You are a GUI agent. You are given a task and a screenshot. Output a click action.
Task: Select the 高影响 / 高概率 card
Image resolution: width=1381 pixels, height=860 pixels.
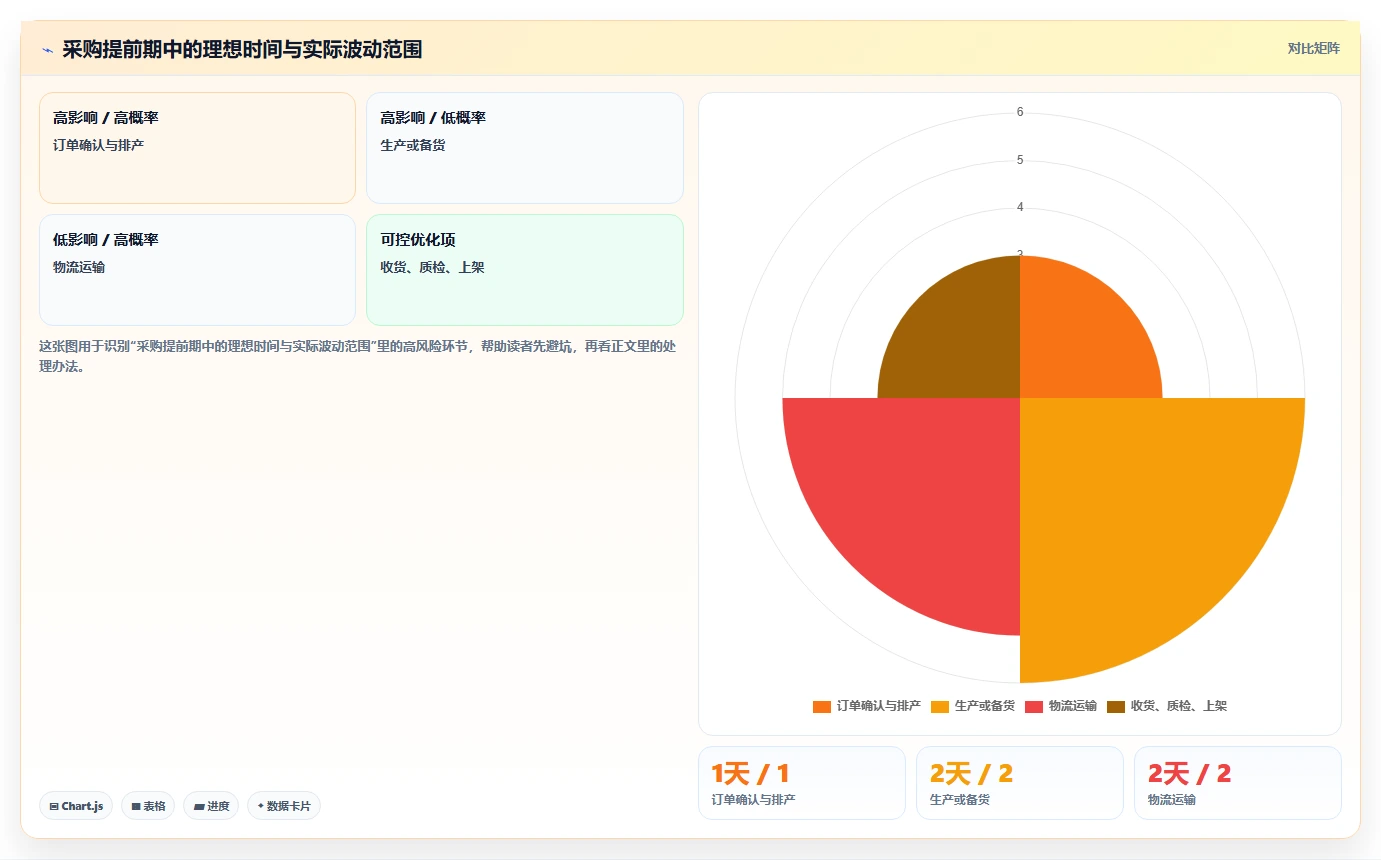tap(197, 148)
